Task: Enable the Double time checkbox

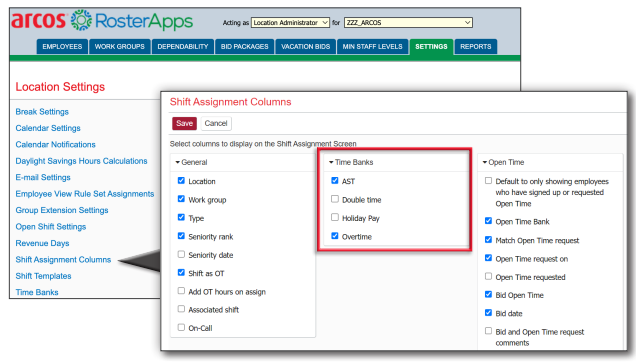Action: 335,199
